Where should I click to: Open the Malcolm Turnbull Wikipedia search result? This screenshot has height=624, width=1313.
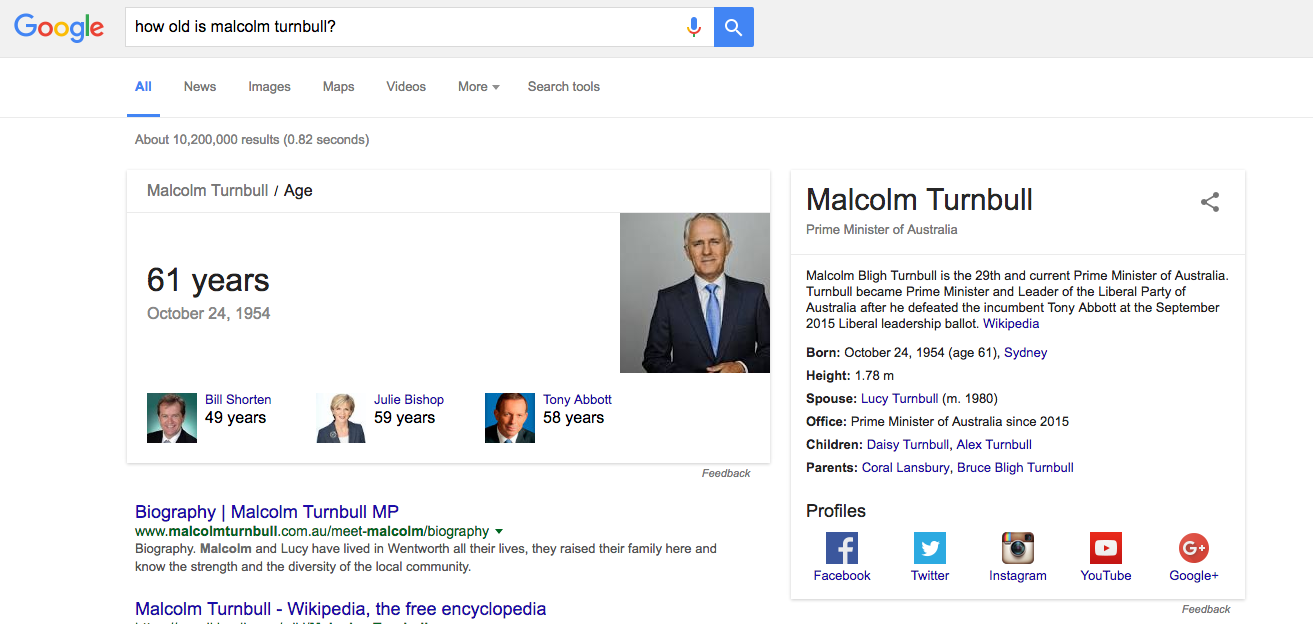pyautogui.click(x=341, y=609)
